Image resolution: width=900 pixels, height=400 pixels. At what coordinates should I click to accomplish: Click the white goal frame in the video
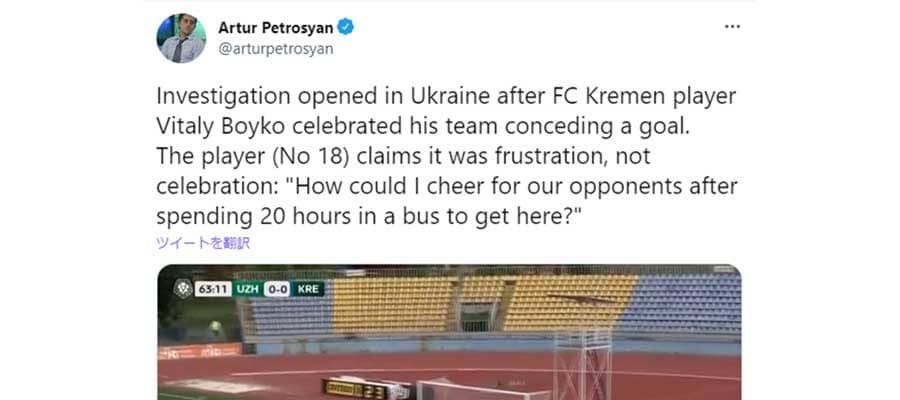tap(480, 388)
